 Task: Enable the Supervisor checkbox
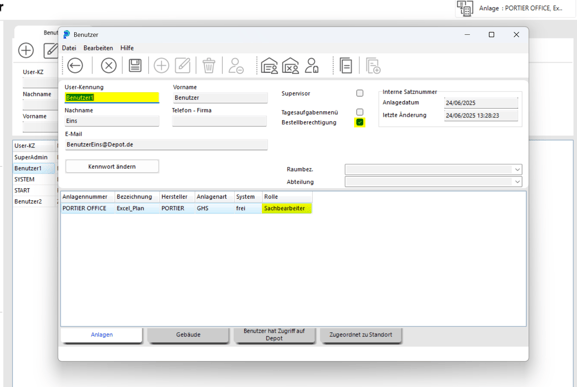pos(360,93)
